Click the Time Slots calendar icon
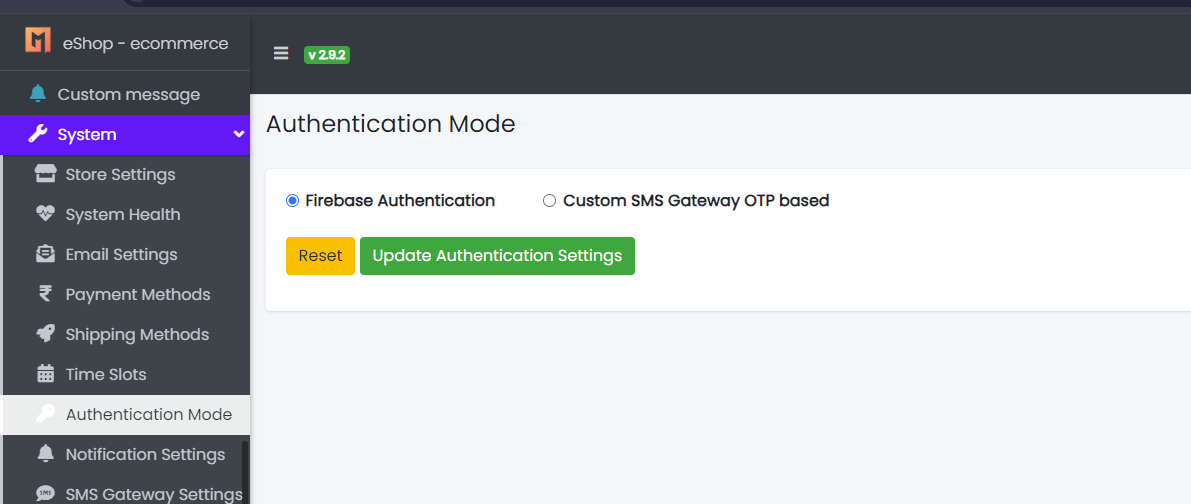 point(45,374)
